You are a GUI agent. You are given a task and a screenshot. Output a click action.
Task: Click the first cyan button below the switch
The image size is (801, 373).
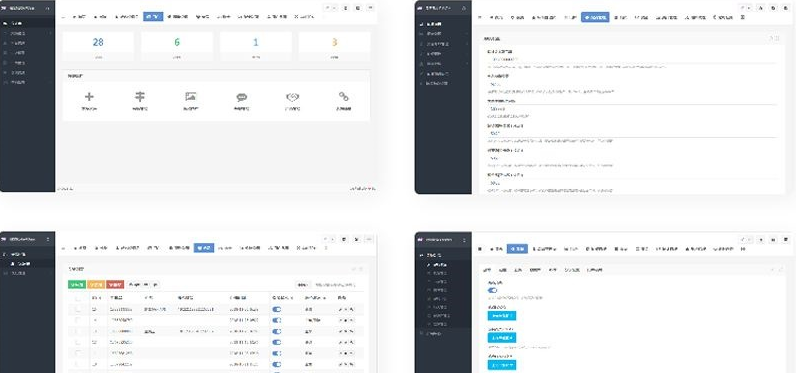[502, 315]
